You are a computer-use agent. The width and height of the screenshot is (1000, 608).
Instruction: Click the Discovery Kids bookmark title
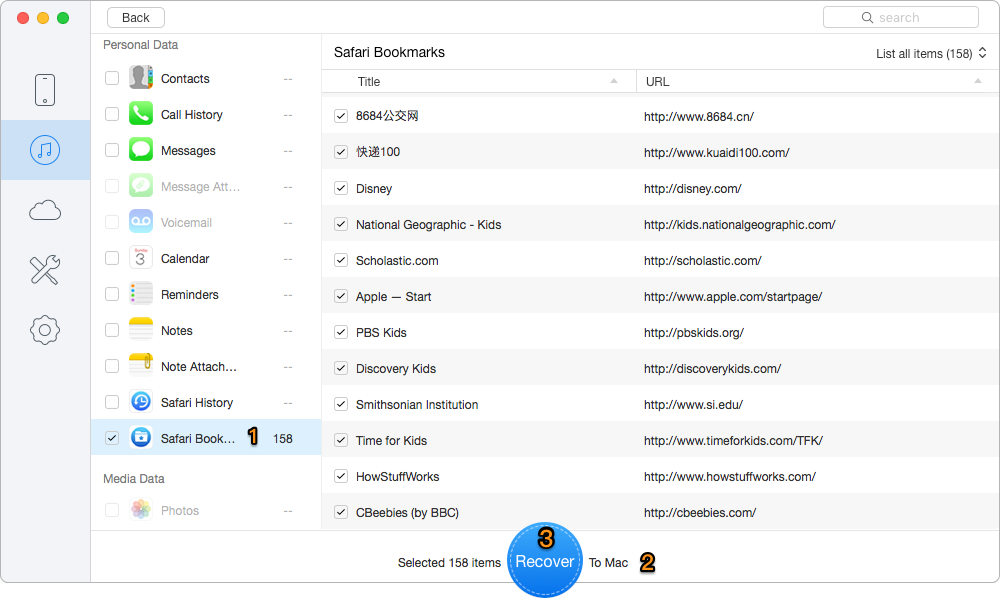pos(396,369)
